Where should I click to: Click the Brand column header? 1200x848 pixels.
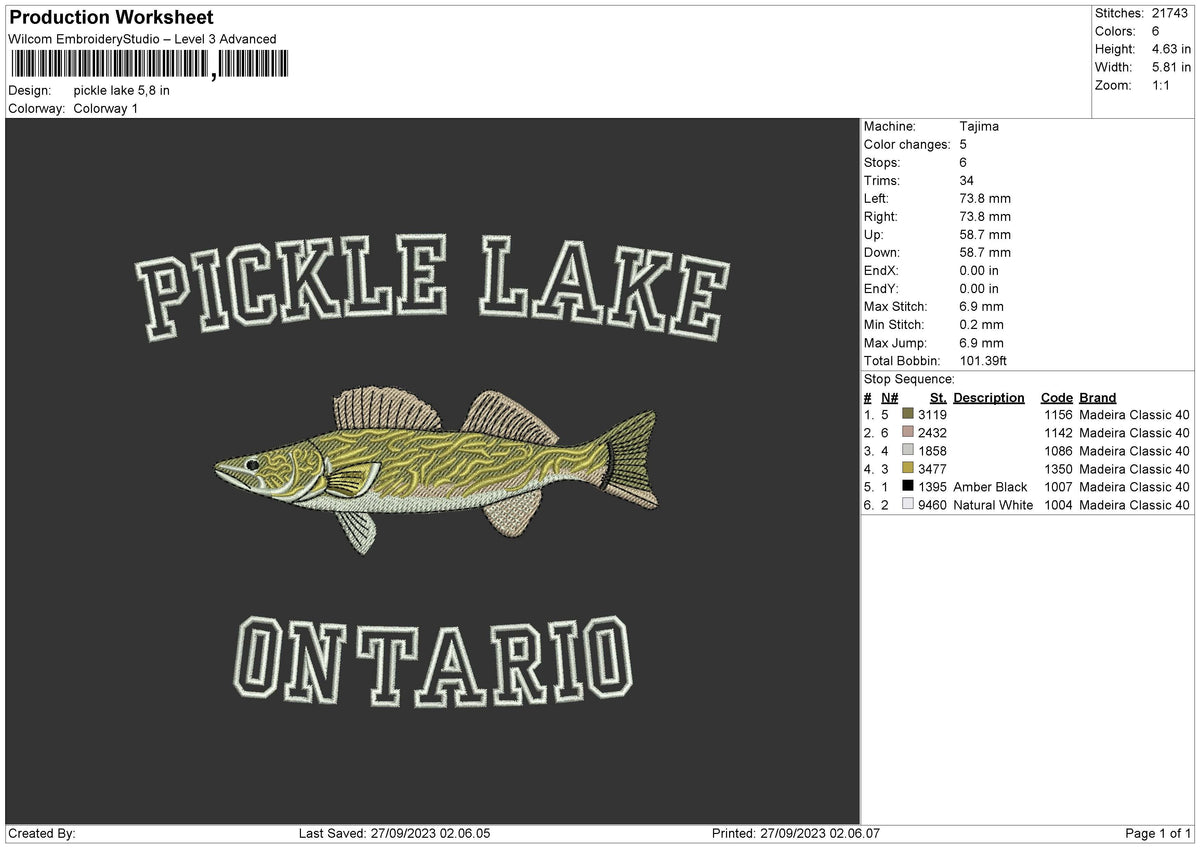(1096, 398)
